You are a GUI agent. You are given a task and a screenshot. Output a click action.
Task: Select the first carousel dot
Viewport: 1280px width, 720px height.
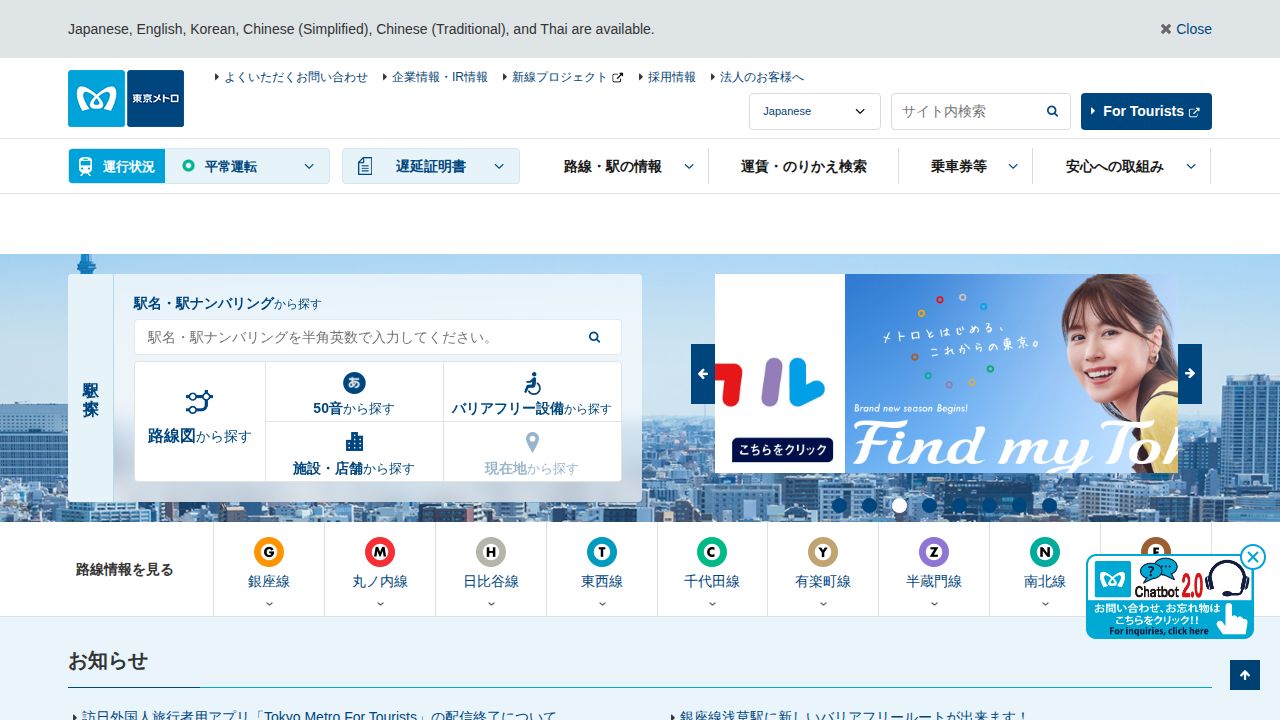point(839,506)
